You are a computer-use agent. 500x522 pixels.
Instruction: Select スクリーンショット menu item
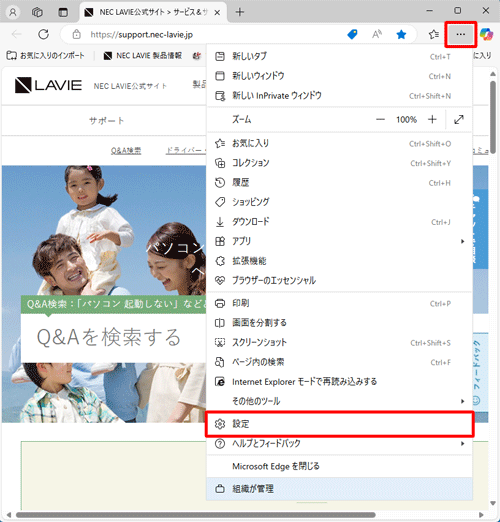339,342
